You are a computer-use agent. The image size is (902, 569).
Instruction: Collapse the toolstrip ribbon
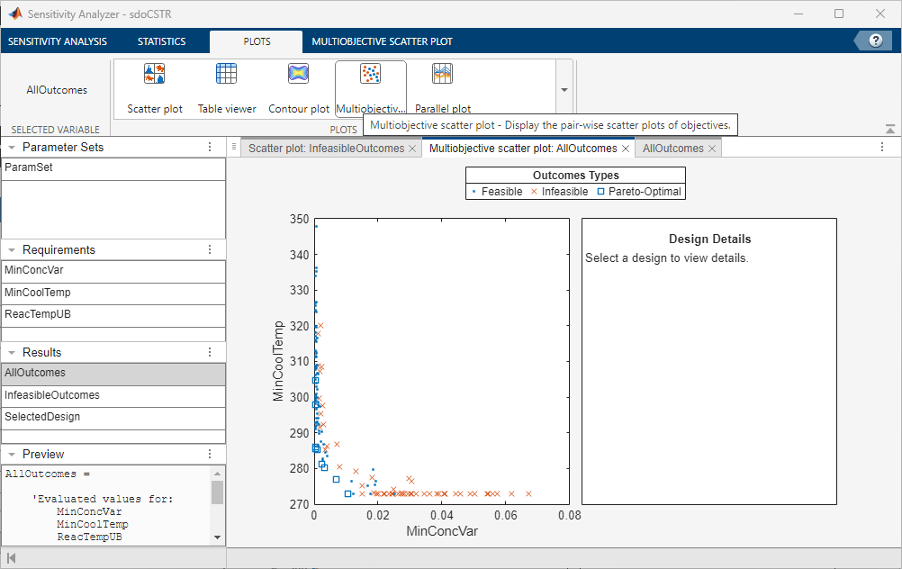coord(889,129)
